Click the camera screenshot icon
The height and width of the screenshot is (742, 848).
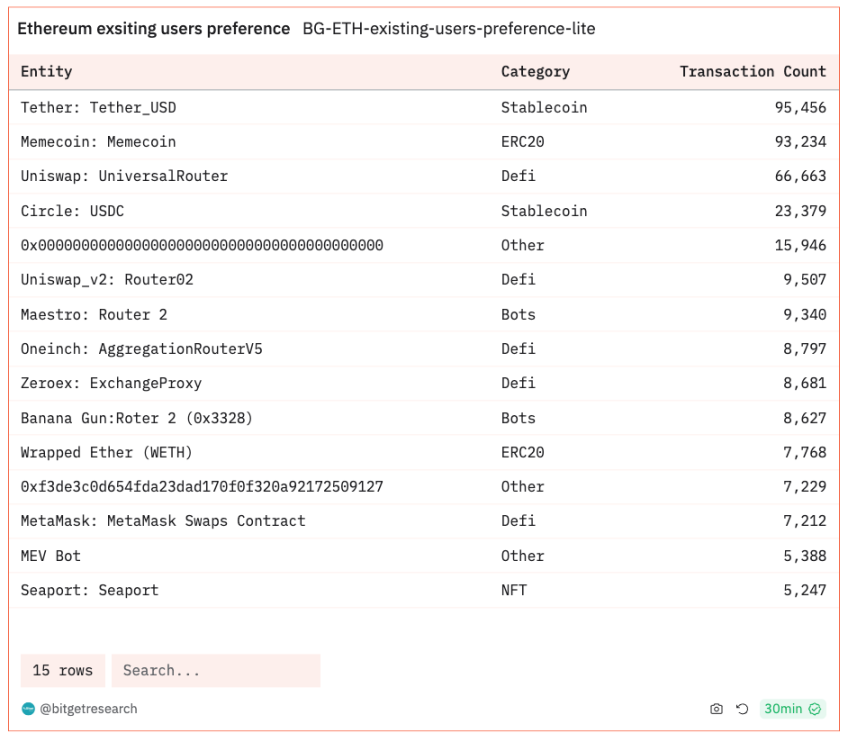pyautogui.click(x=716, y=708)
